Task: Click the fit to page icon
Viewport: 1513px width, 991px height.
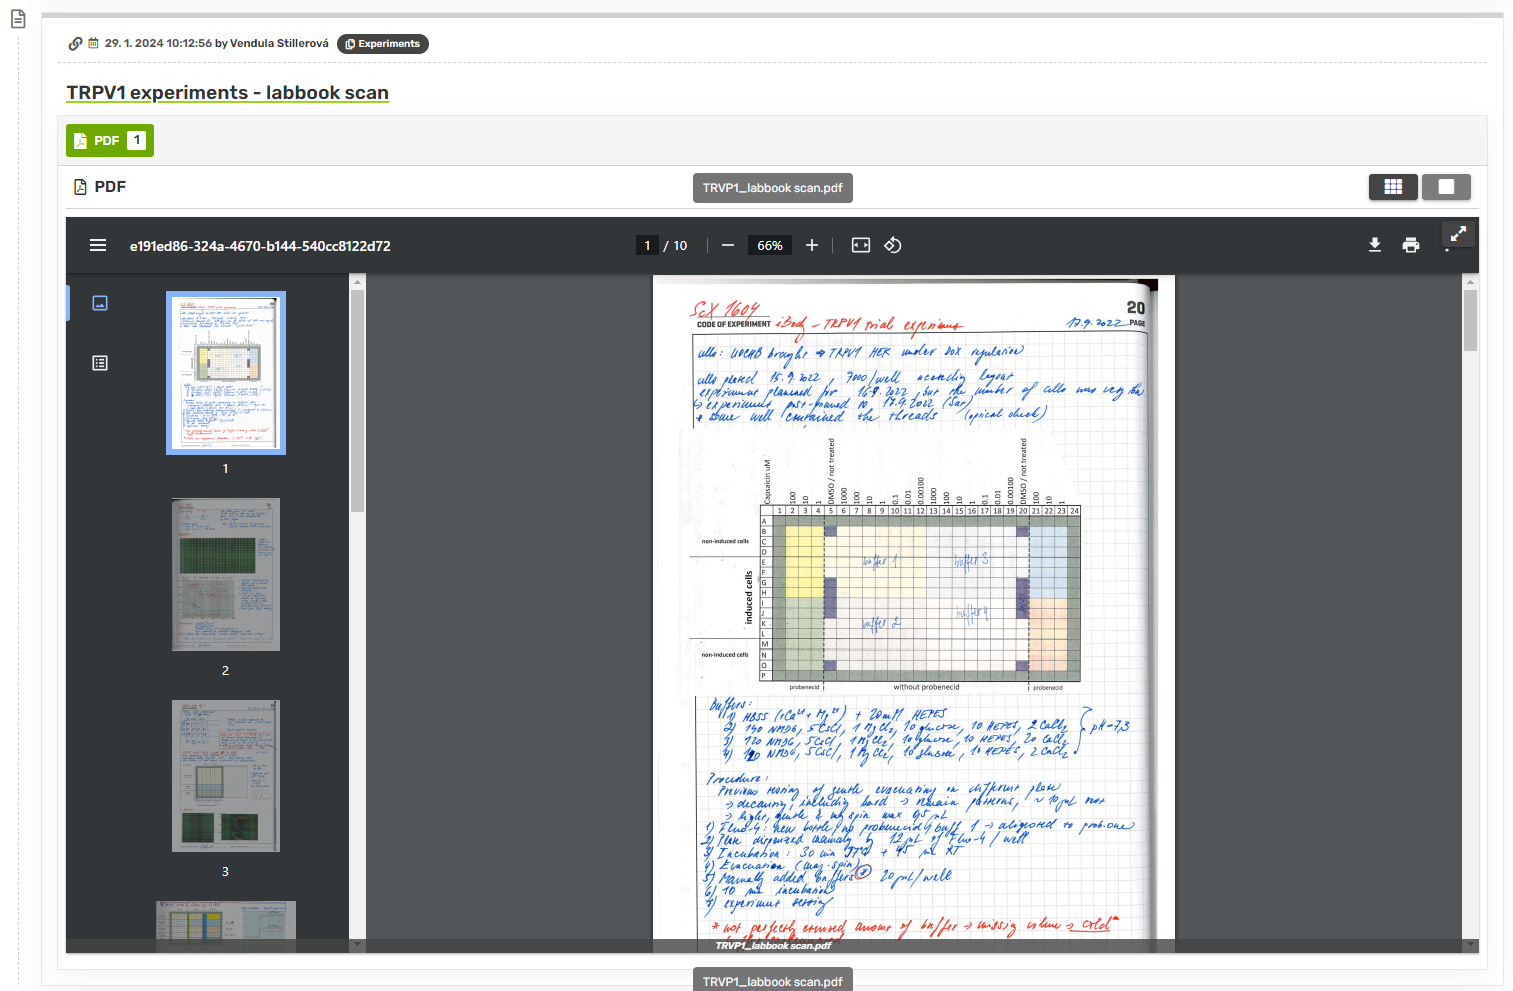Action: pos(860,245)
